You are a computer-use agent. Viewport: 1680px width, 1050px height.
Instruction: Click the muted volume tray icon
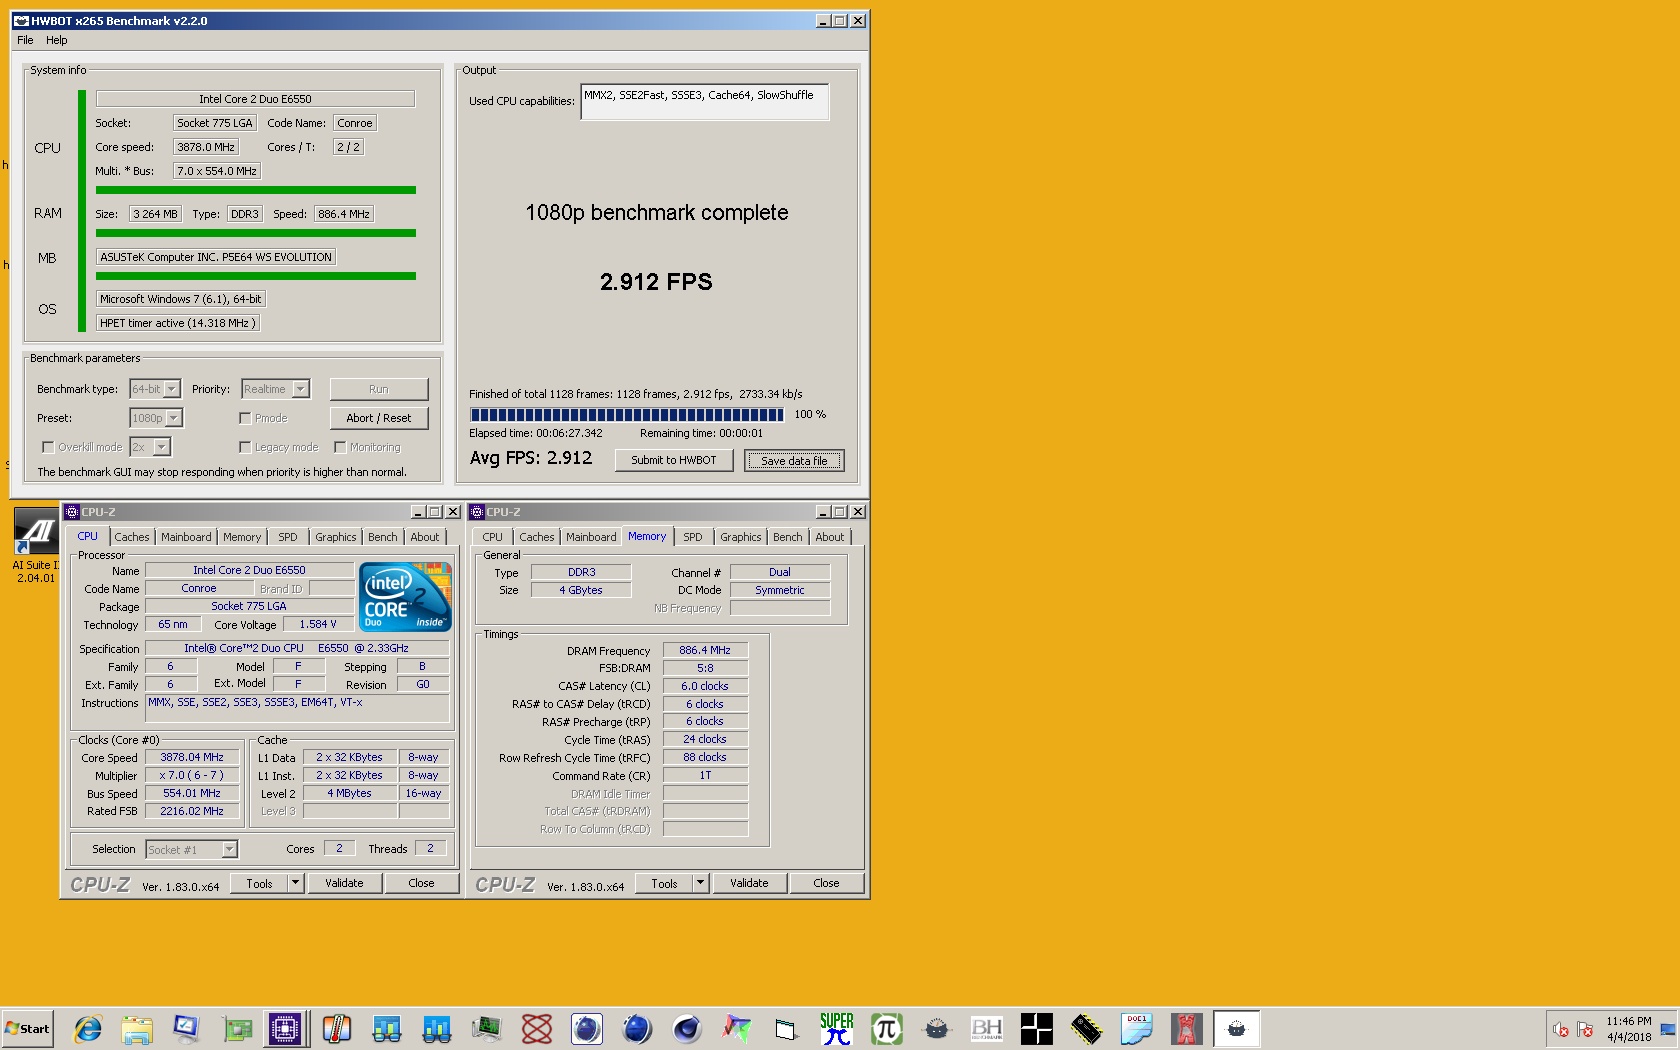(x=1561, y=1029)
